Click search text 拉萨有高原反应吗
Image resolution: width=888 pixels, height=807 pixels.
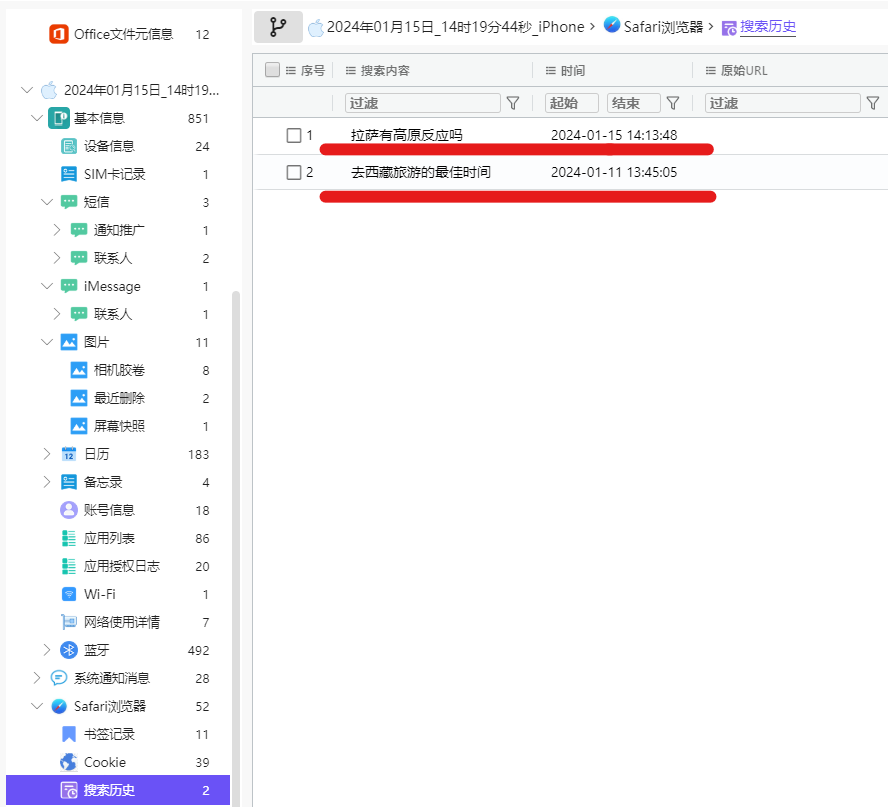[407, 135]
